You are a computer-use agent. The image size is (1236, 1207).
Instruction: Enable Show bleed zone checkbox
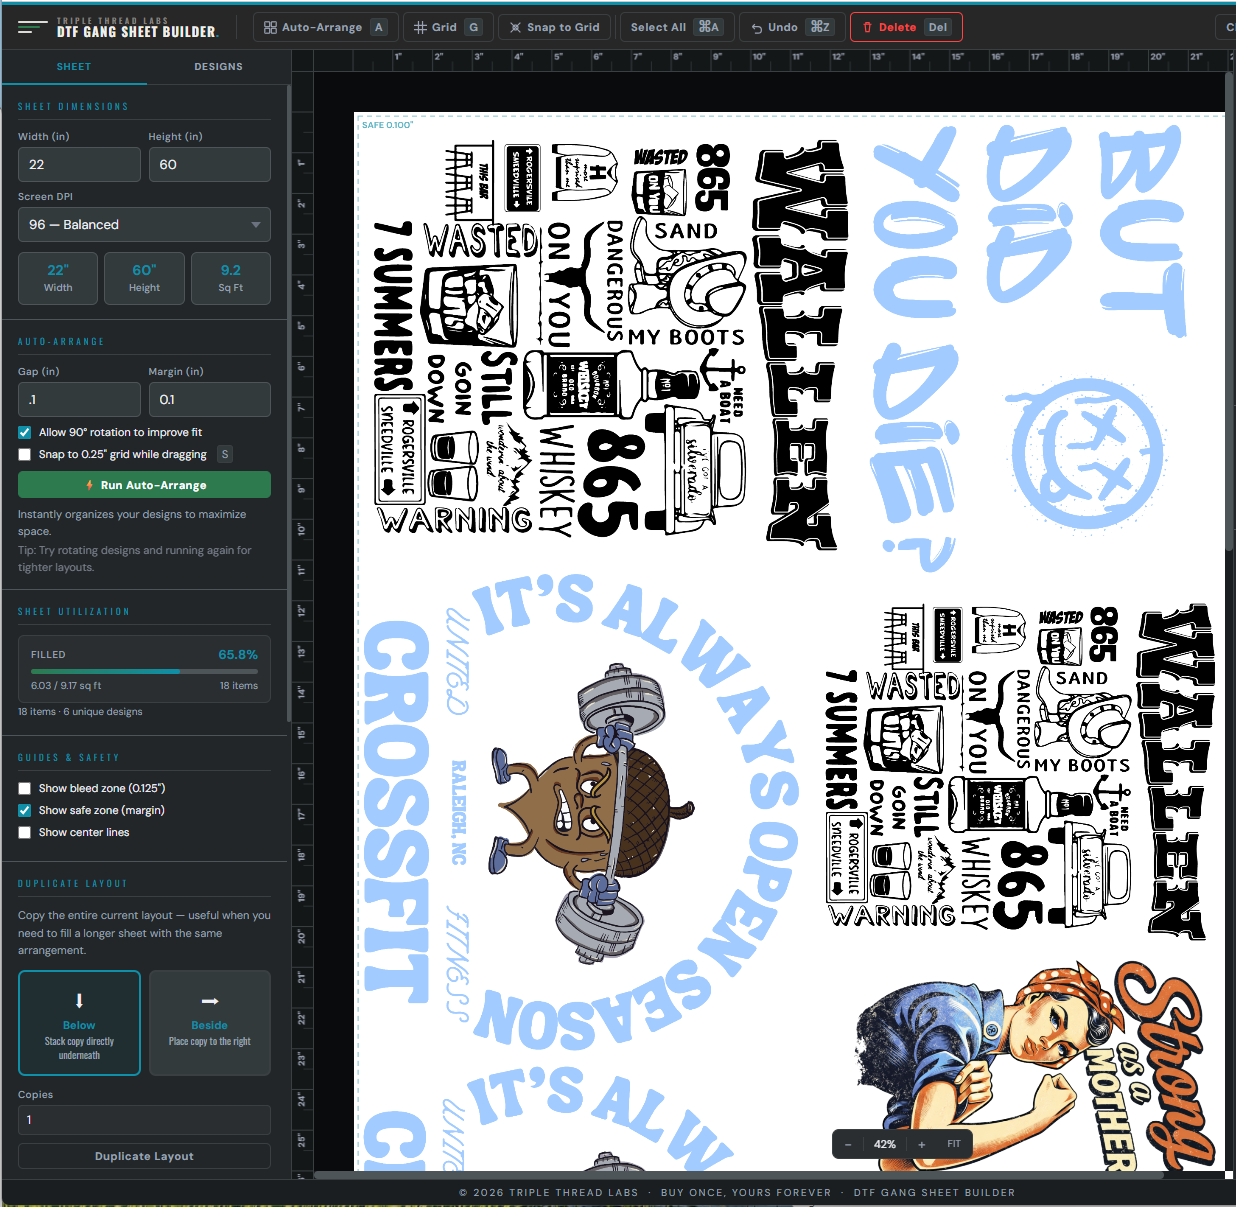[x=25, y=788]
